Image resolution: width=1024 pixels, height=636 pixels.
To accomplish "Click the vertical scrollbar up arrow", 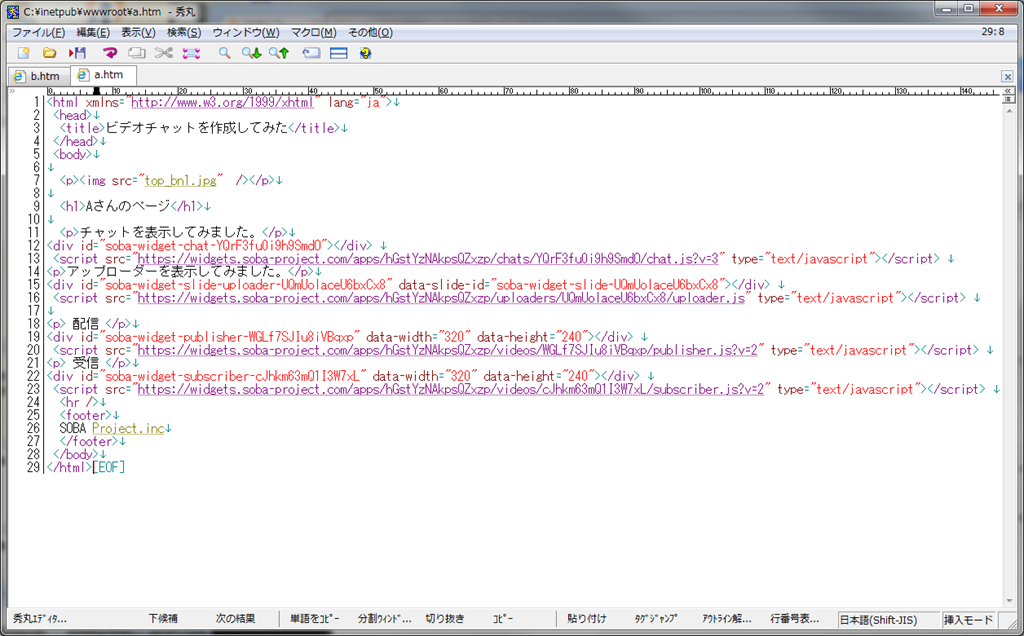I will pyautogui.click(x=1009, y=112).
